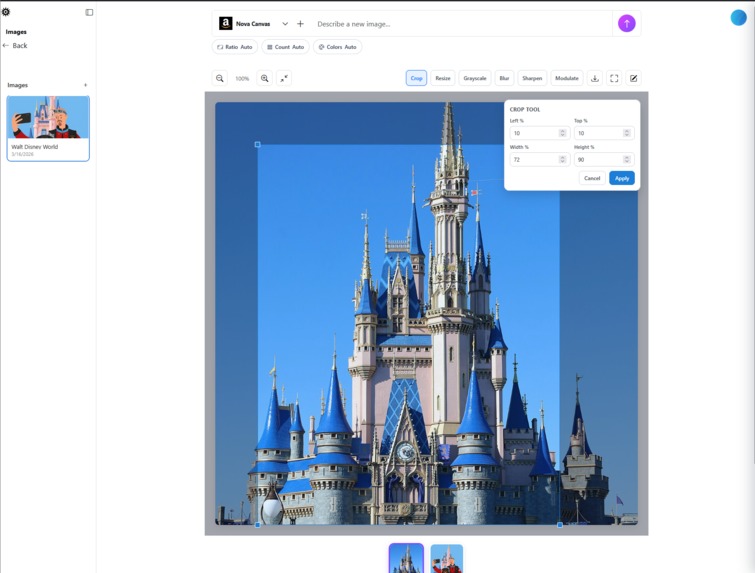Viewport: 755px width, 573px height.
Task: Click the Height % input field
Action: [604, 159]
